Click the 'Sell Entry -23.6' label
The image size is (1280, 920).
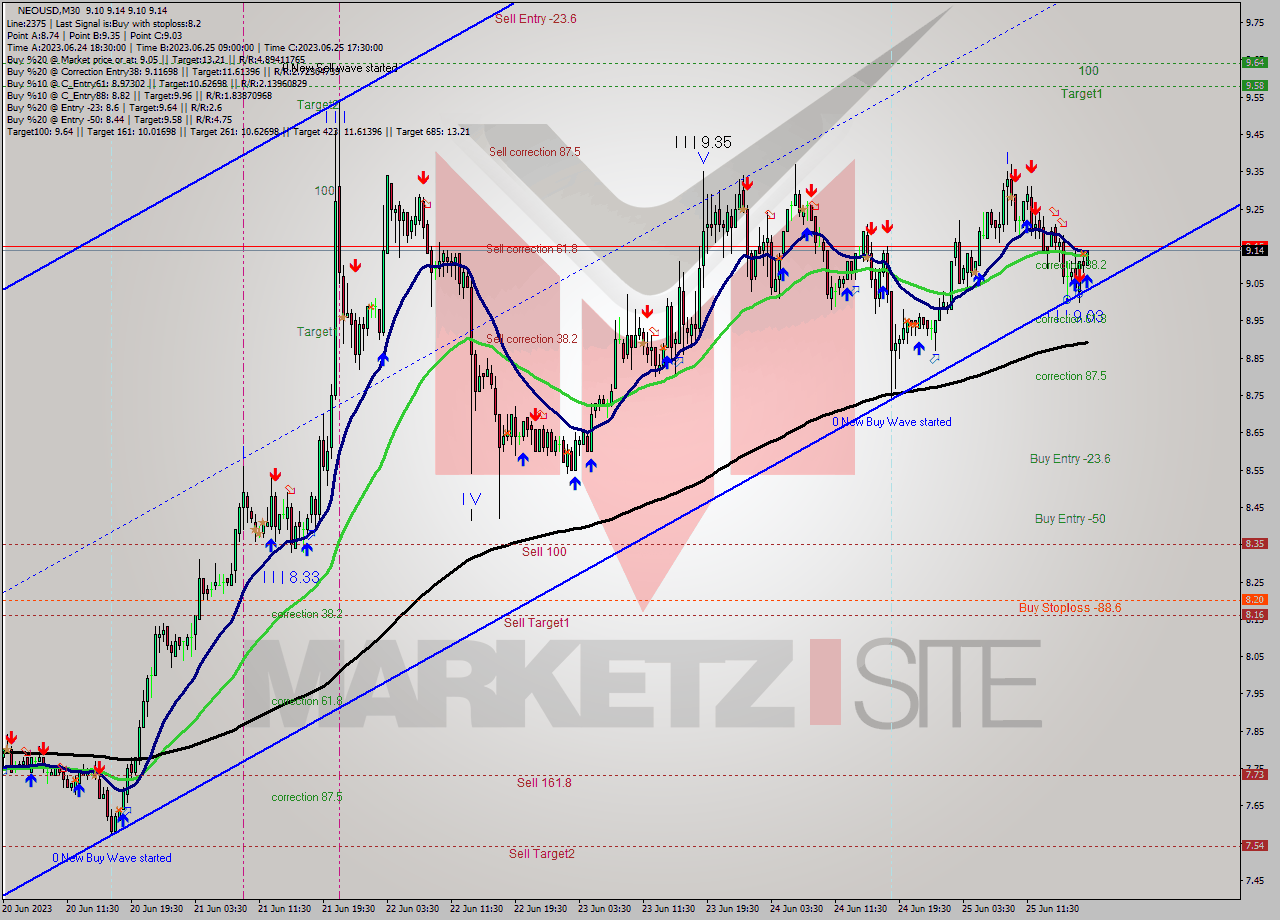(x=535, y=19)
